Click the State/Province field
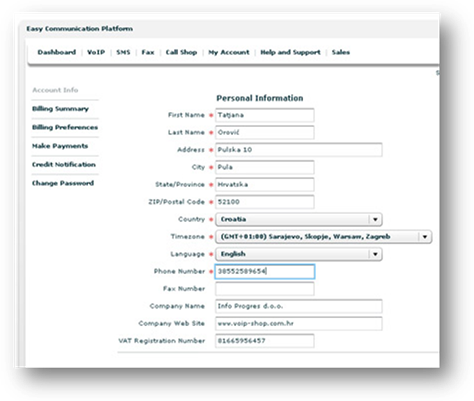The image size is (474, 401). 265,185
